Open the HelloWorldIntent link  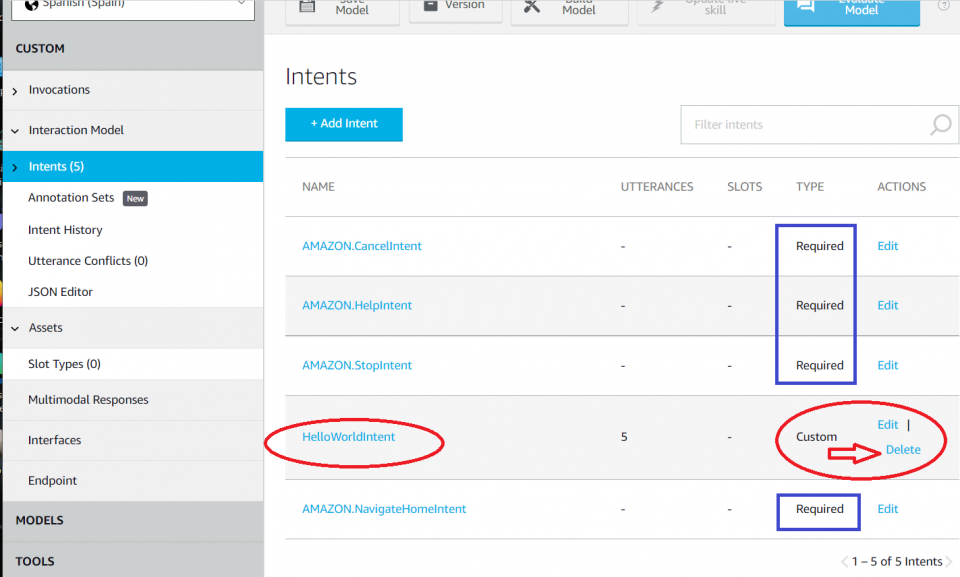click(x=349, y=437)
